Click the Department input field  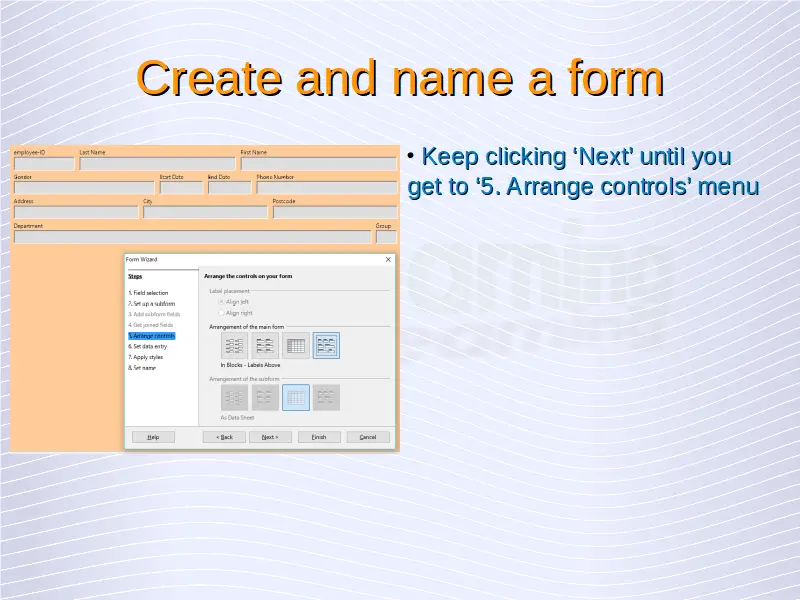tap(192, 237)
